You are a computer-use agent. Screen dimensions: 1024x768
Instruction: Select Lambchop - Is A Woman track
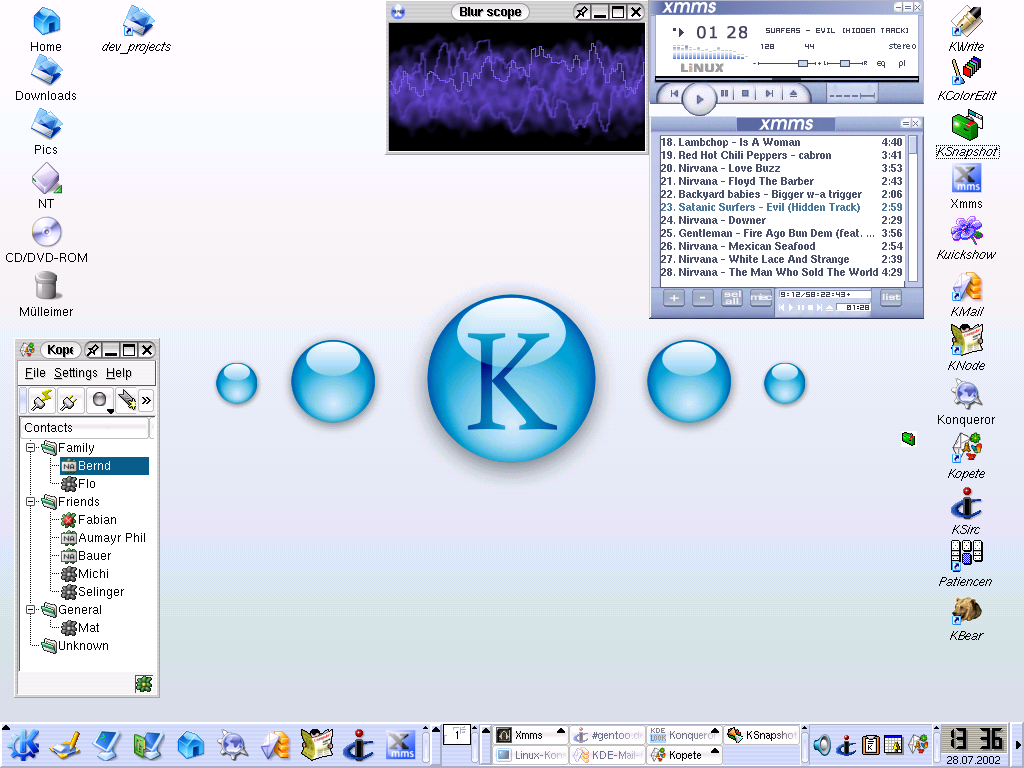coord(781,142)
